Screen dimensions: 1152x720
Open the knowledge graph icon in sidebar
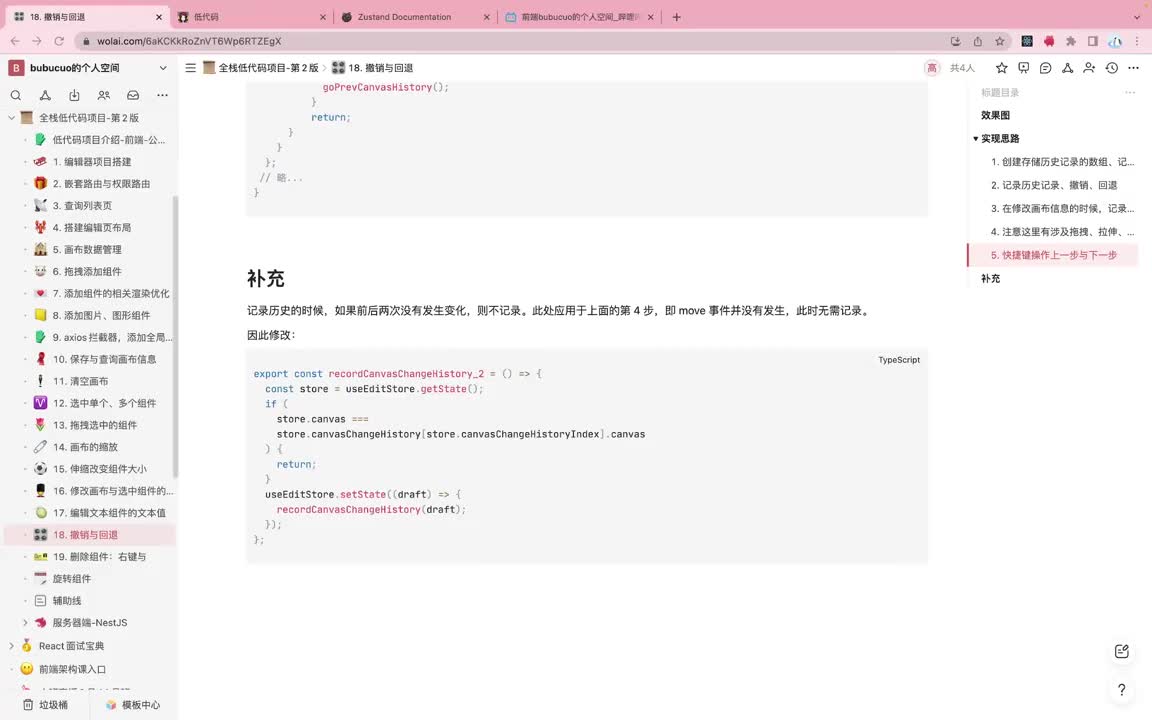(x=45, y=95)
